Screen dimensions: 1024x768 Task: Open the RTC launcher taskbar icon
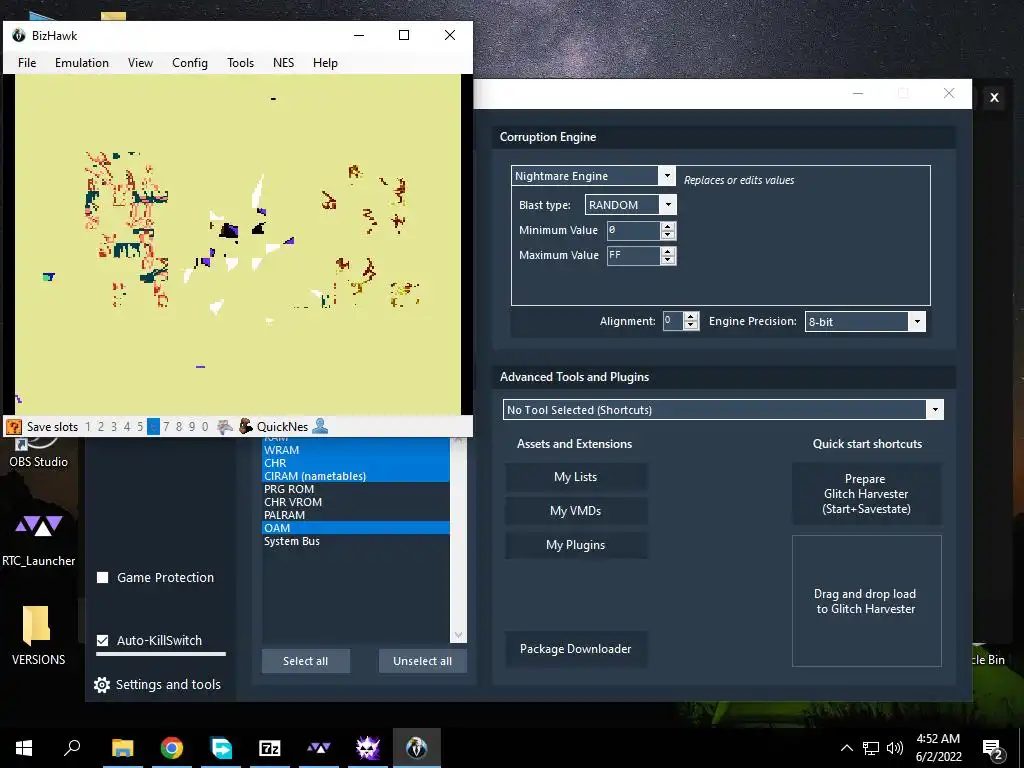tap(319, 748)
